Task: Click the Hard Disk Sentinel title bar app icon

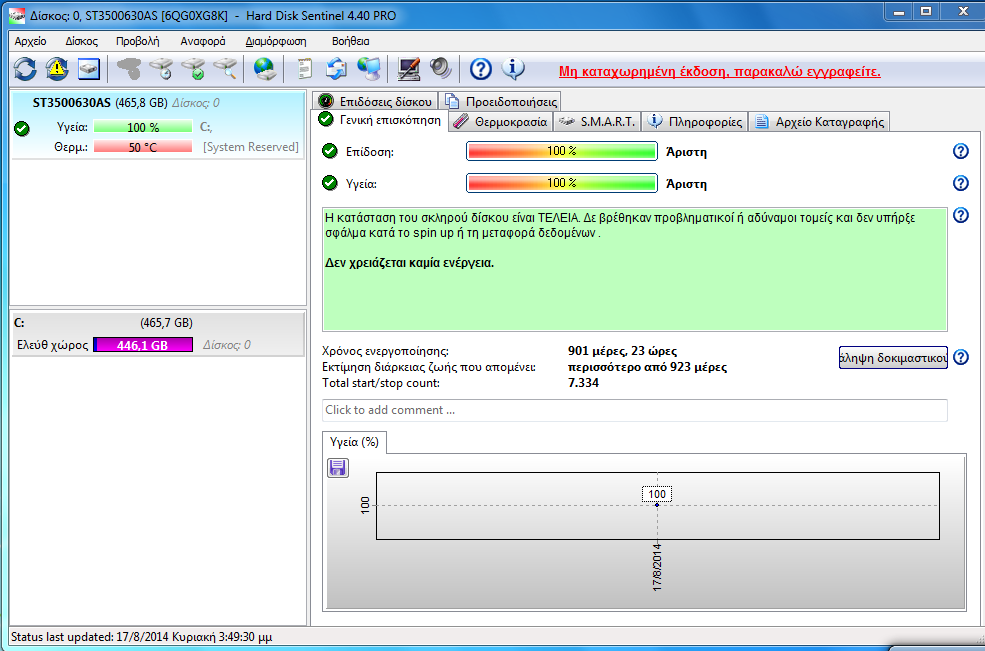Action: pyautogui.click(x=16, y=16)
